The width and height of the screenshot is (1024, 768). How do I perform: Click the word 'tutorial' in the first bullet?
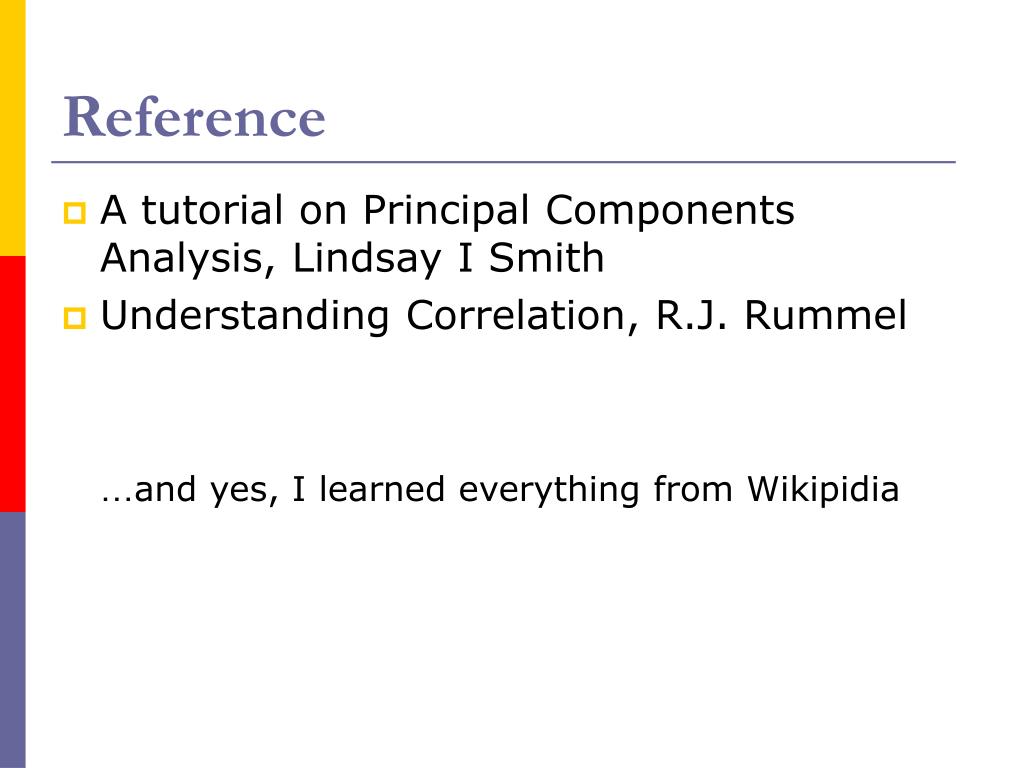point(212,210)
